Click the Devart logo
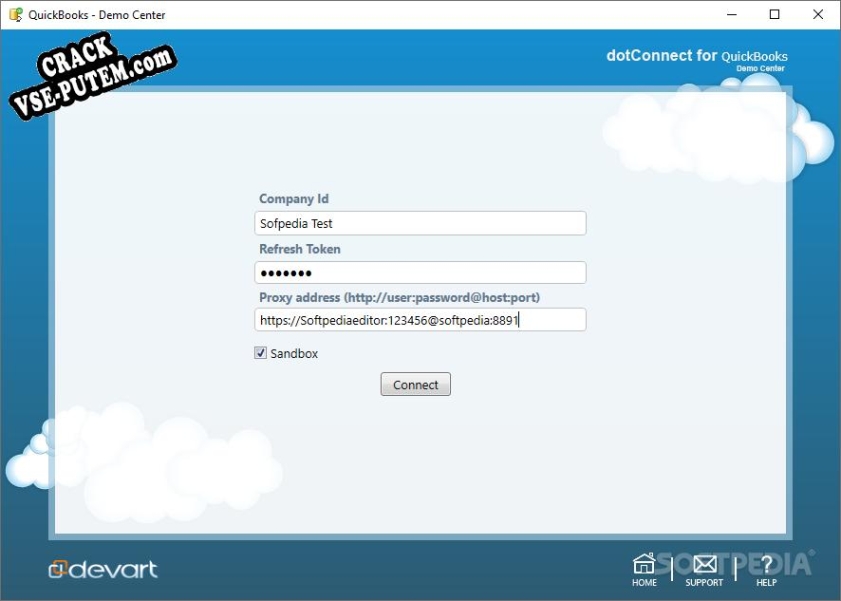 tap(103, 569)
